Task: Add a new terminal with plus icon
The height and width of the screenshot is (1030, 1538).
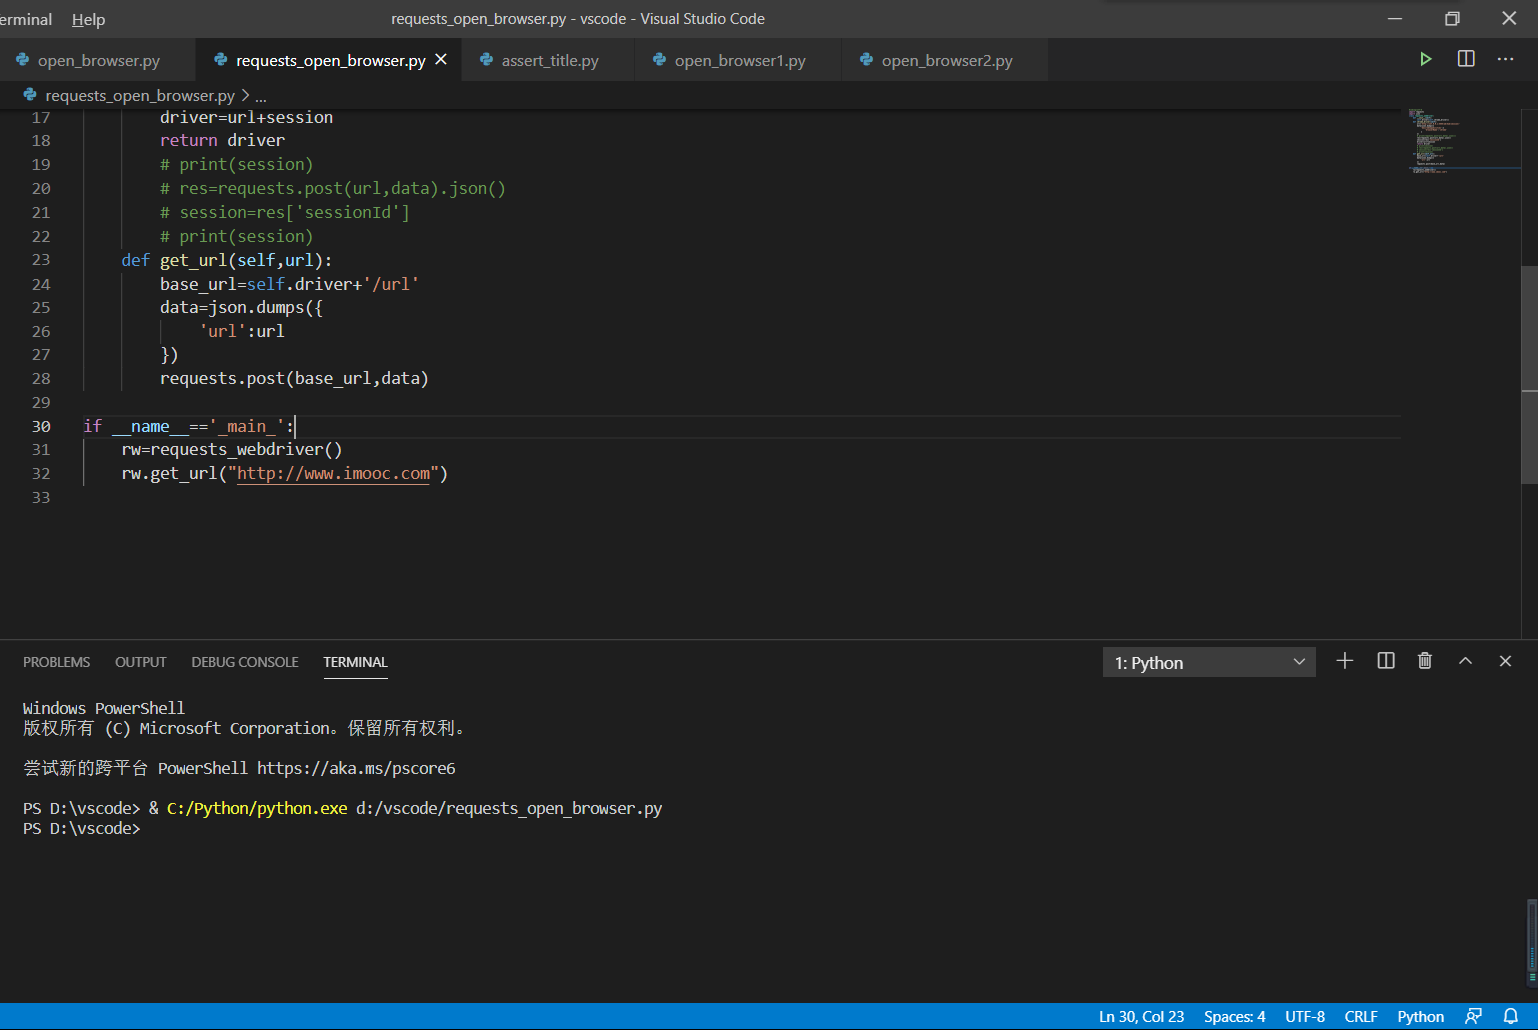Action: (x=1345, y=661)
